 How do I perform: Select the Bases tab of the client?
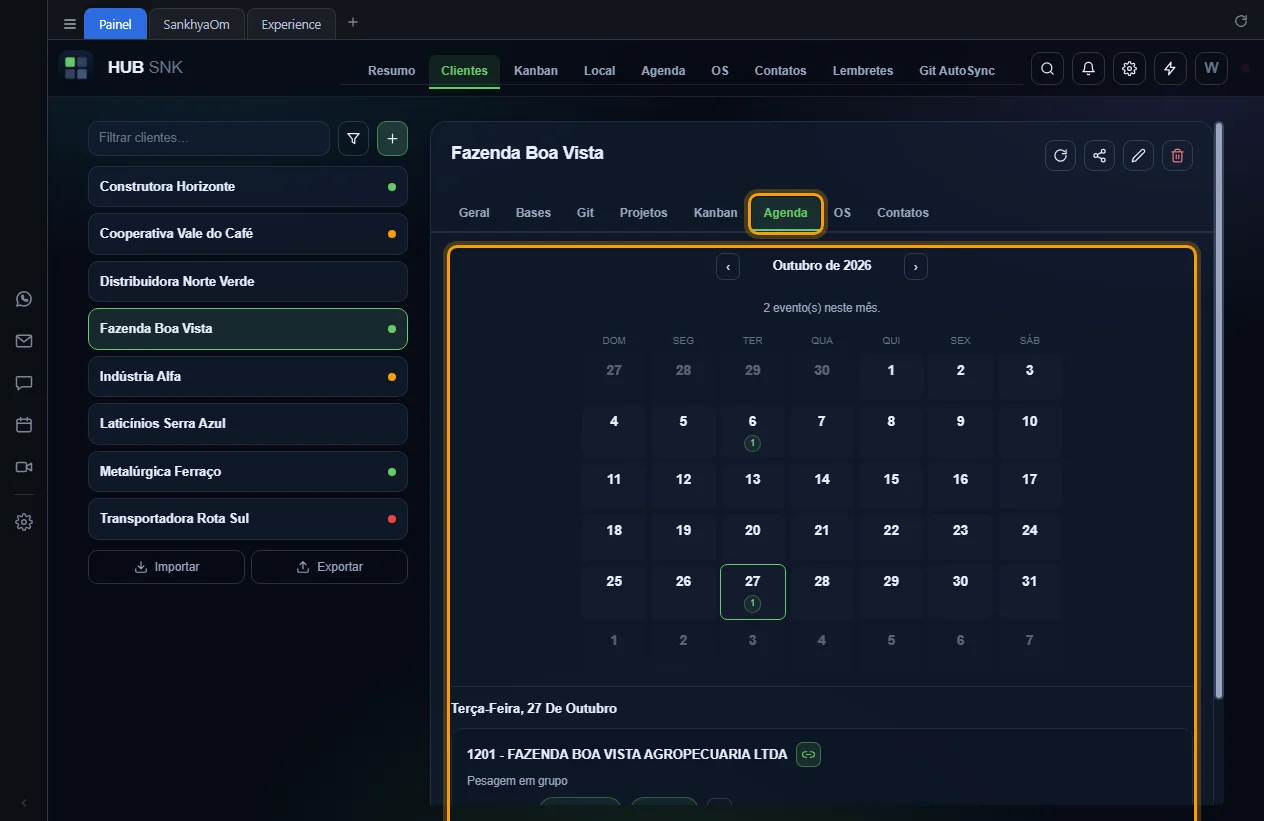pos(533,213)
